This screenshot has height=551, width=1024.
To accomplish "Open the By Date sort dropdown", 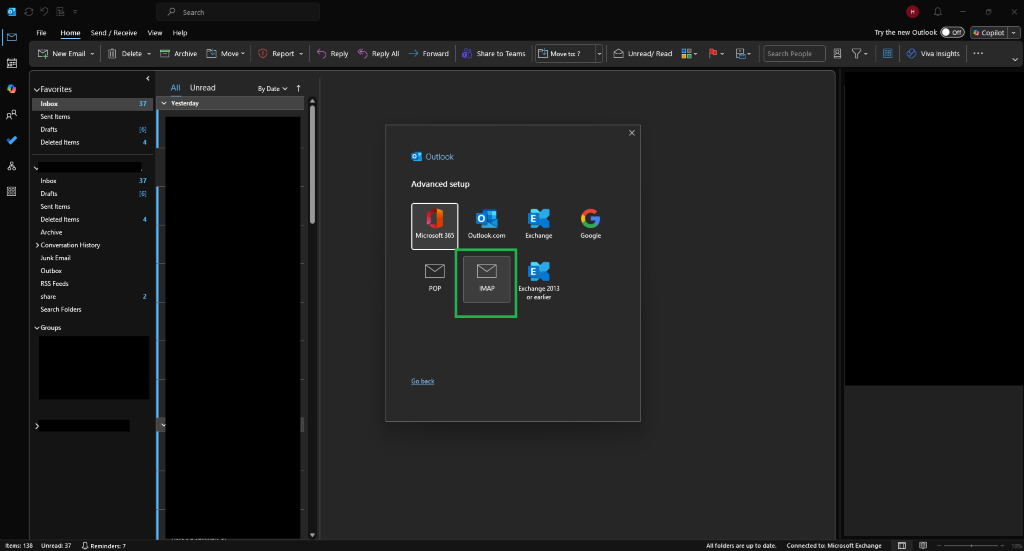I will pos(272,89).
